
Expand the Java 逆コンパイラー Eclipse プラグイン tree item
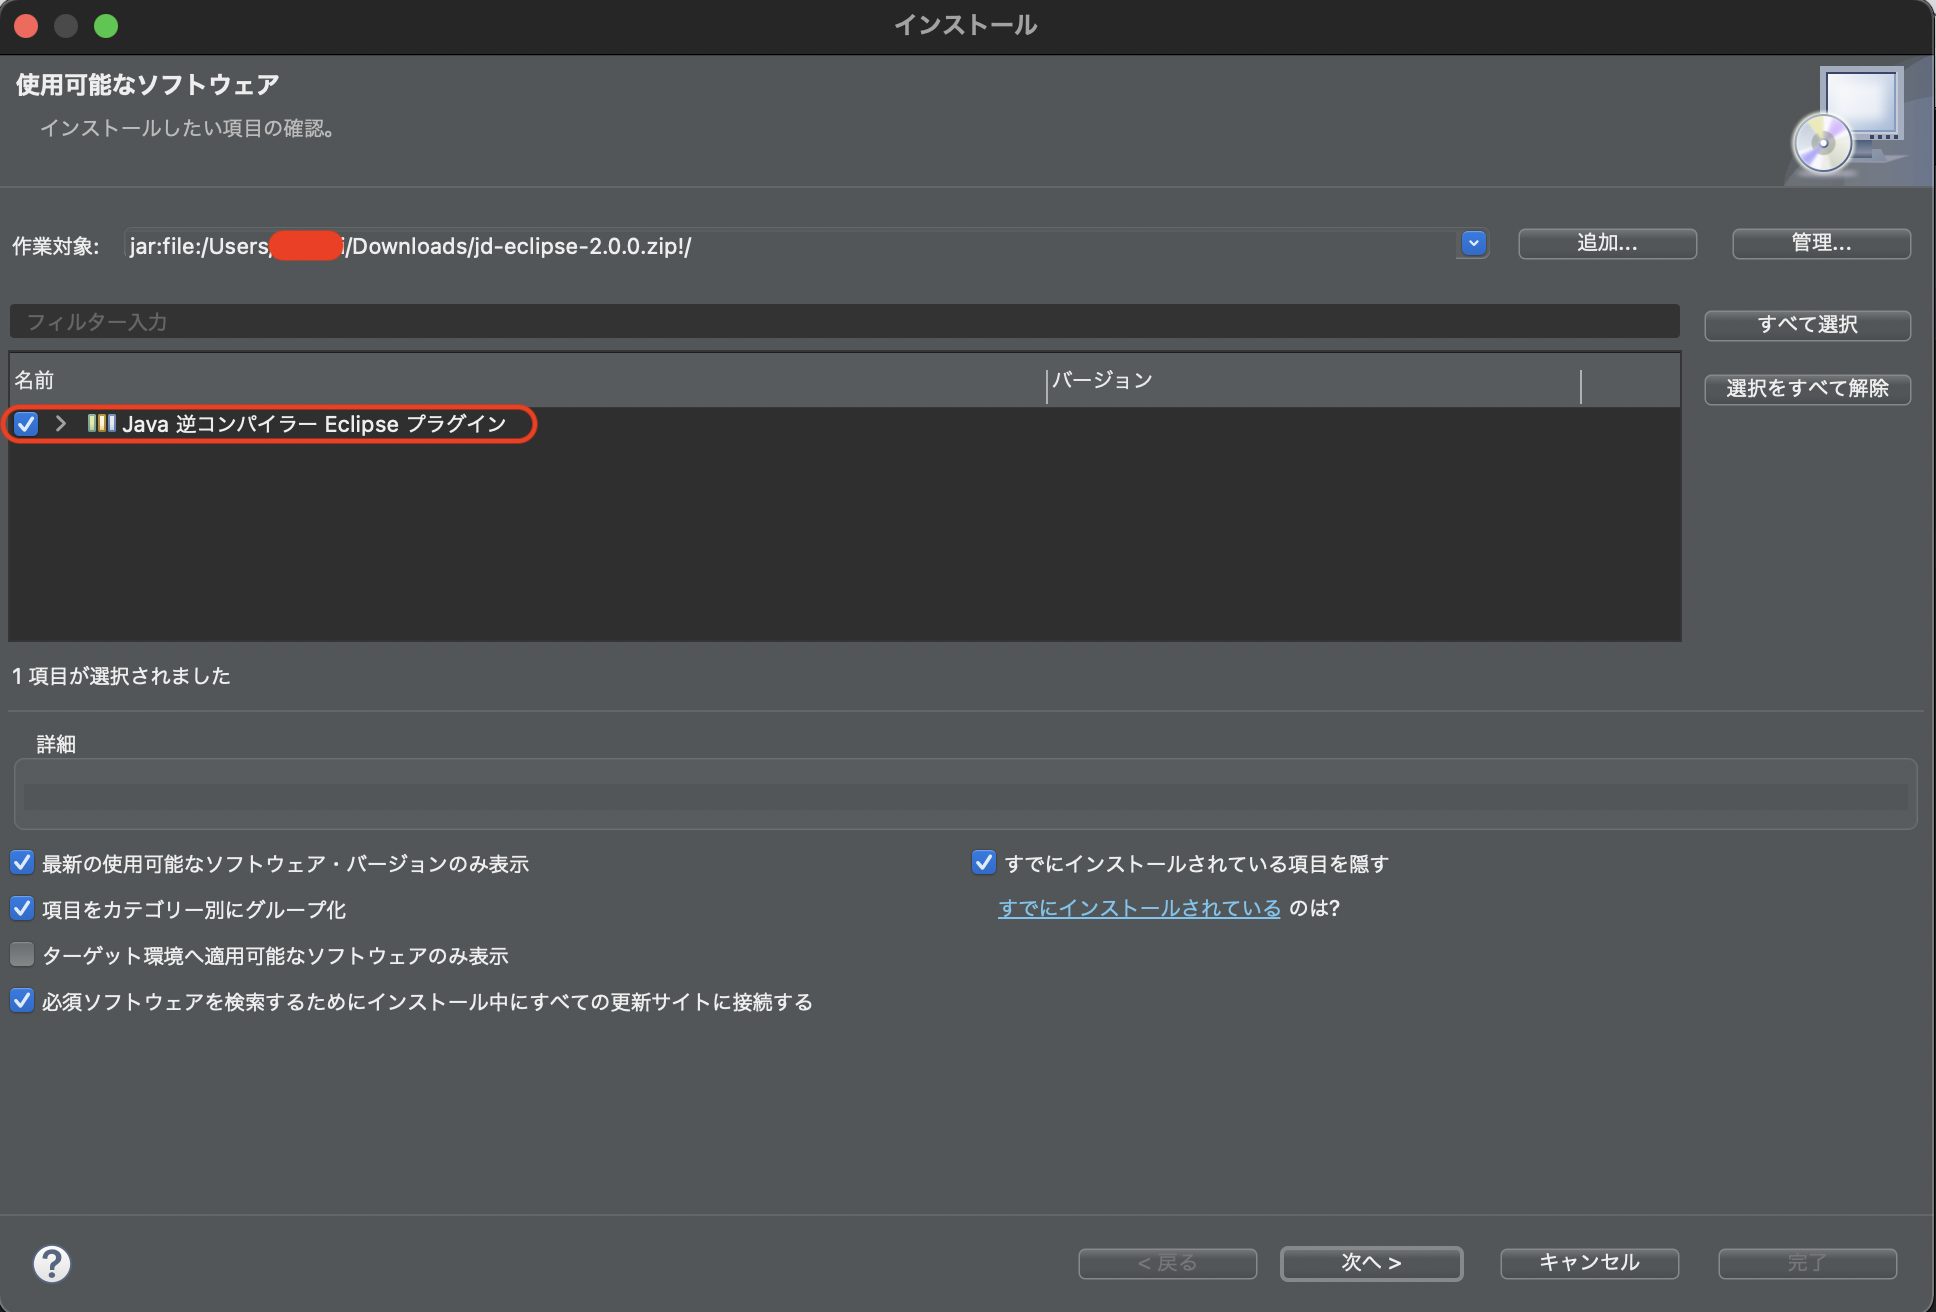click(60, 424)
